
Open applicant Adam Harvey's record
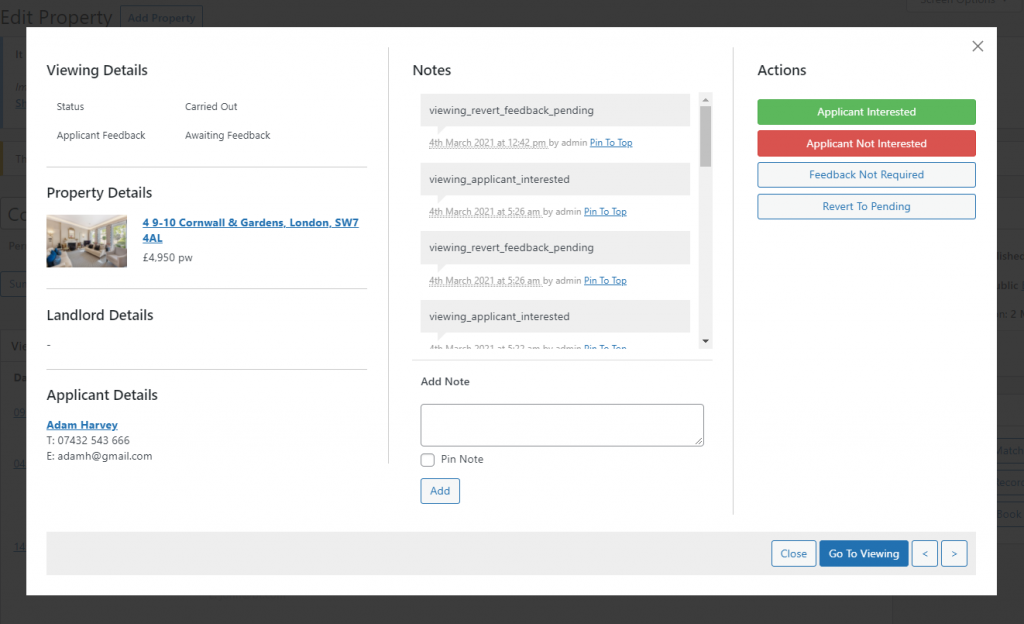point(81,424)
